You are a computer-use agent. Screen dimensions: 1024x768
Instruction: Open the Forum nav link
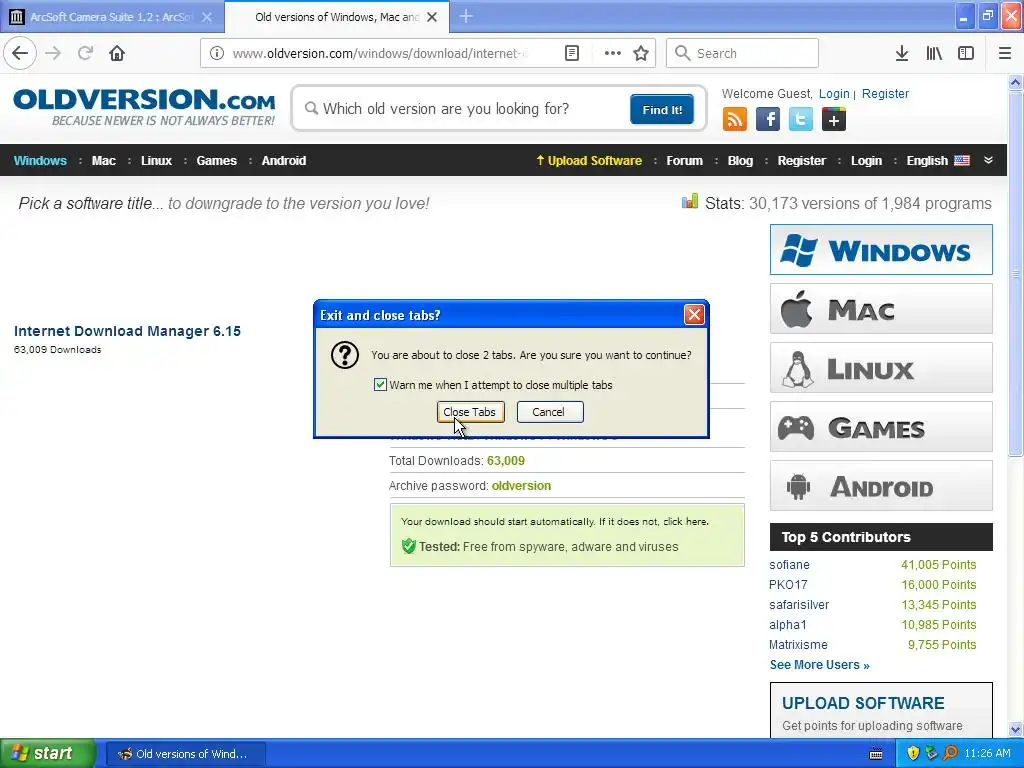coord(684,161)
